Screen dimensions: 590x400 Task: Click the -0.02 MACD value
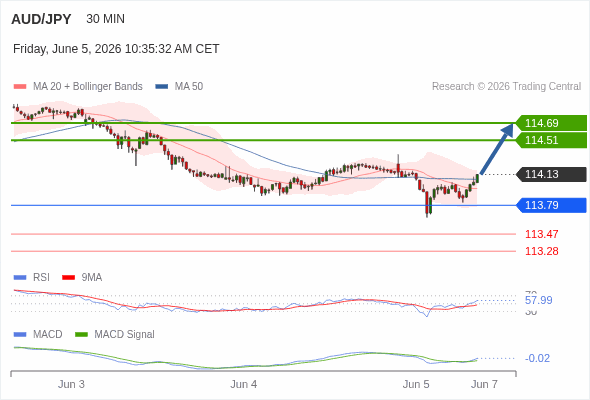[537, 358]
